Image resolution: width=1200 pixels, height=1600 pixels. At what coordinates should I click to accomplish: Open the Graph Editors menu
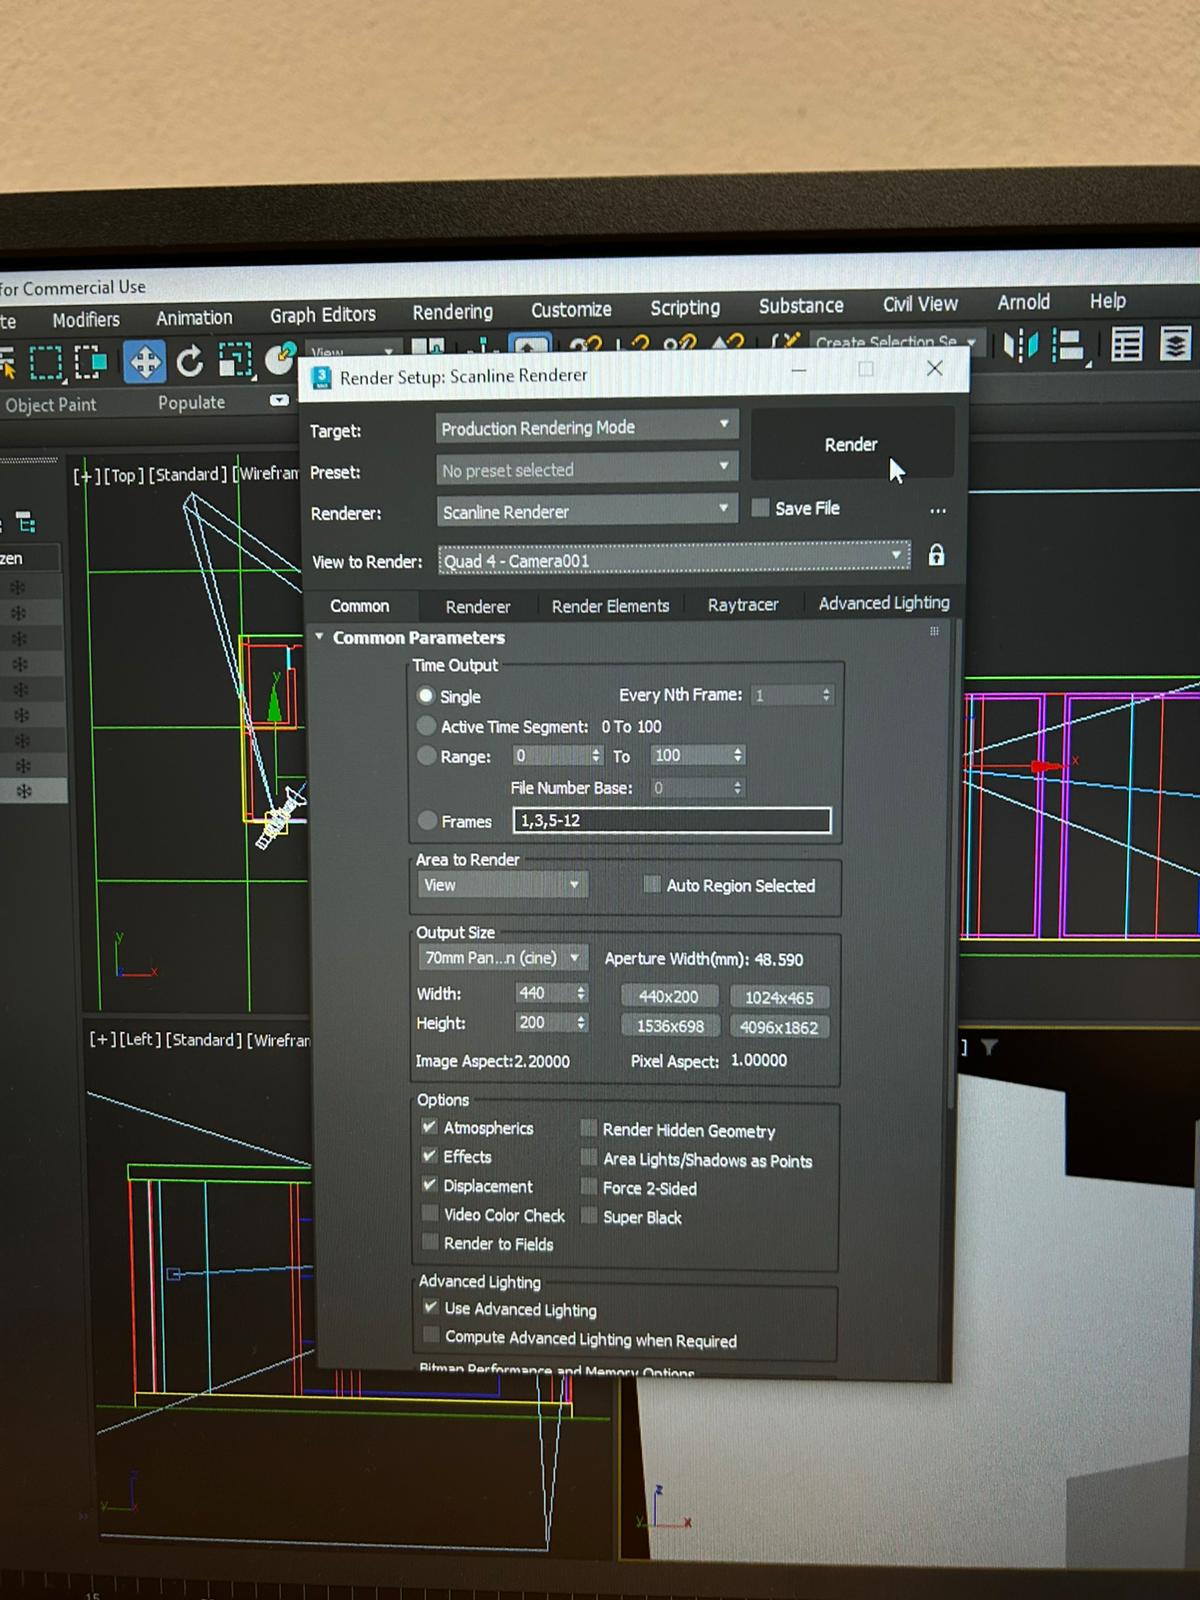322,315
